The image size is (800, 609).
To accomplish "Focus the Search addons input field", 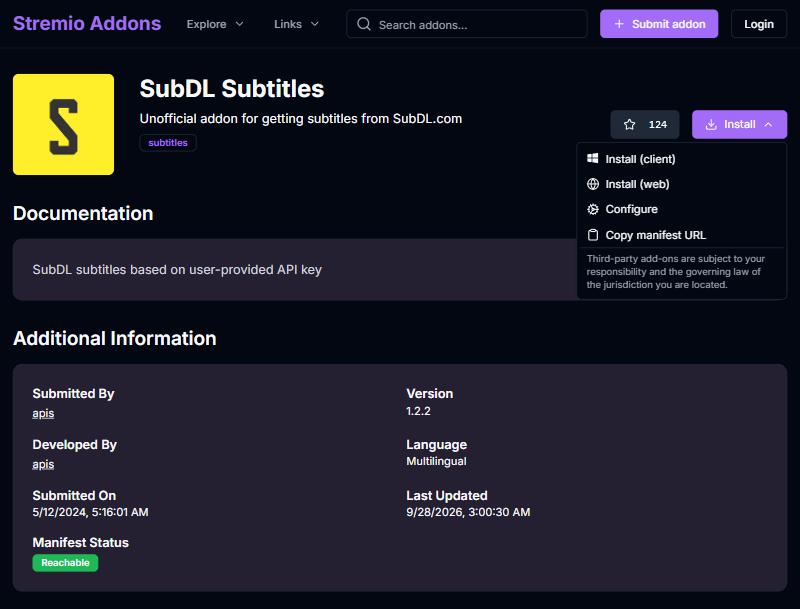I will click(x=467, y=24).
